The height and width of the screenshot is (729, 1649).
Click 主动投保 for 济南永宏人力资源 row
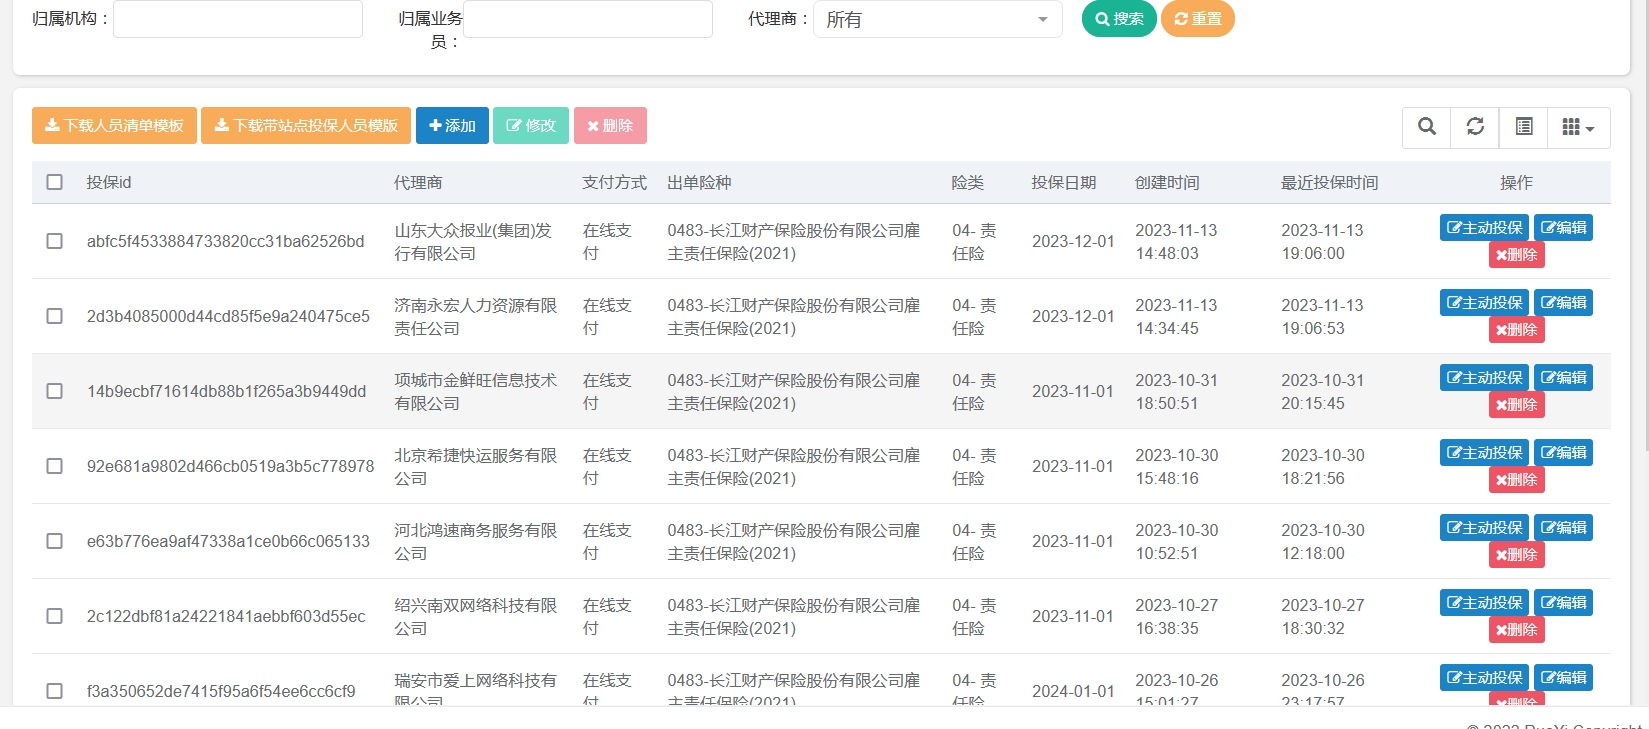pos(1485,303)
